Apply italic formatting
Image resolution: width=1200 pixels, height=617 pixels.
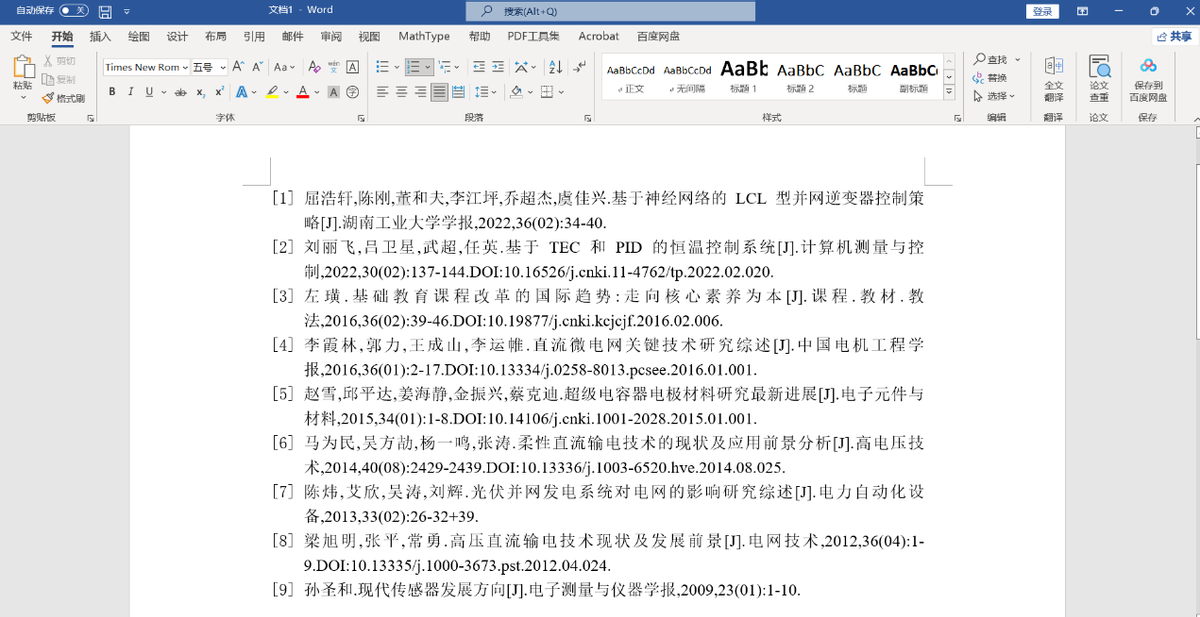[x=131, y=92]
